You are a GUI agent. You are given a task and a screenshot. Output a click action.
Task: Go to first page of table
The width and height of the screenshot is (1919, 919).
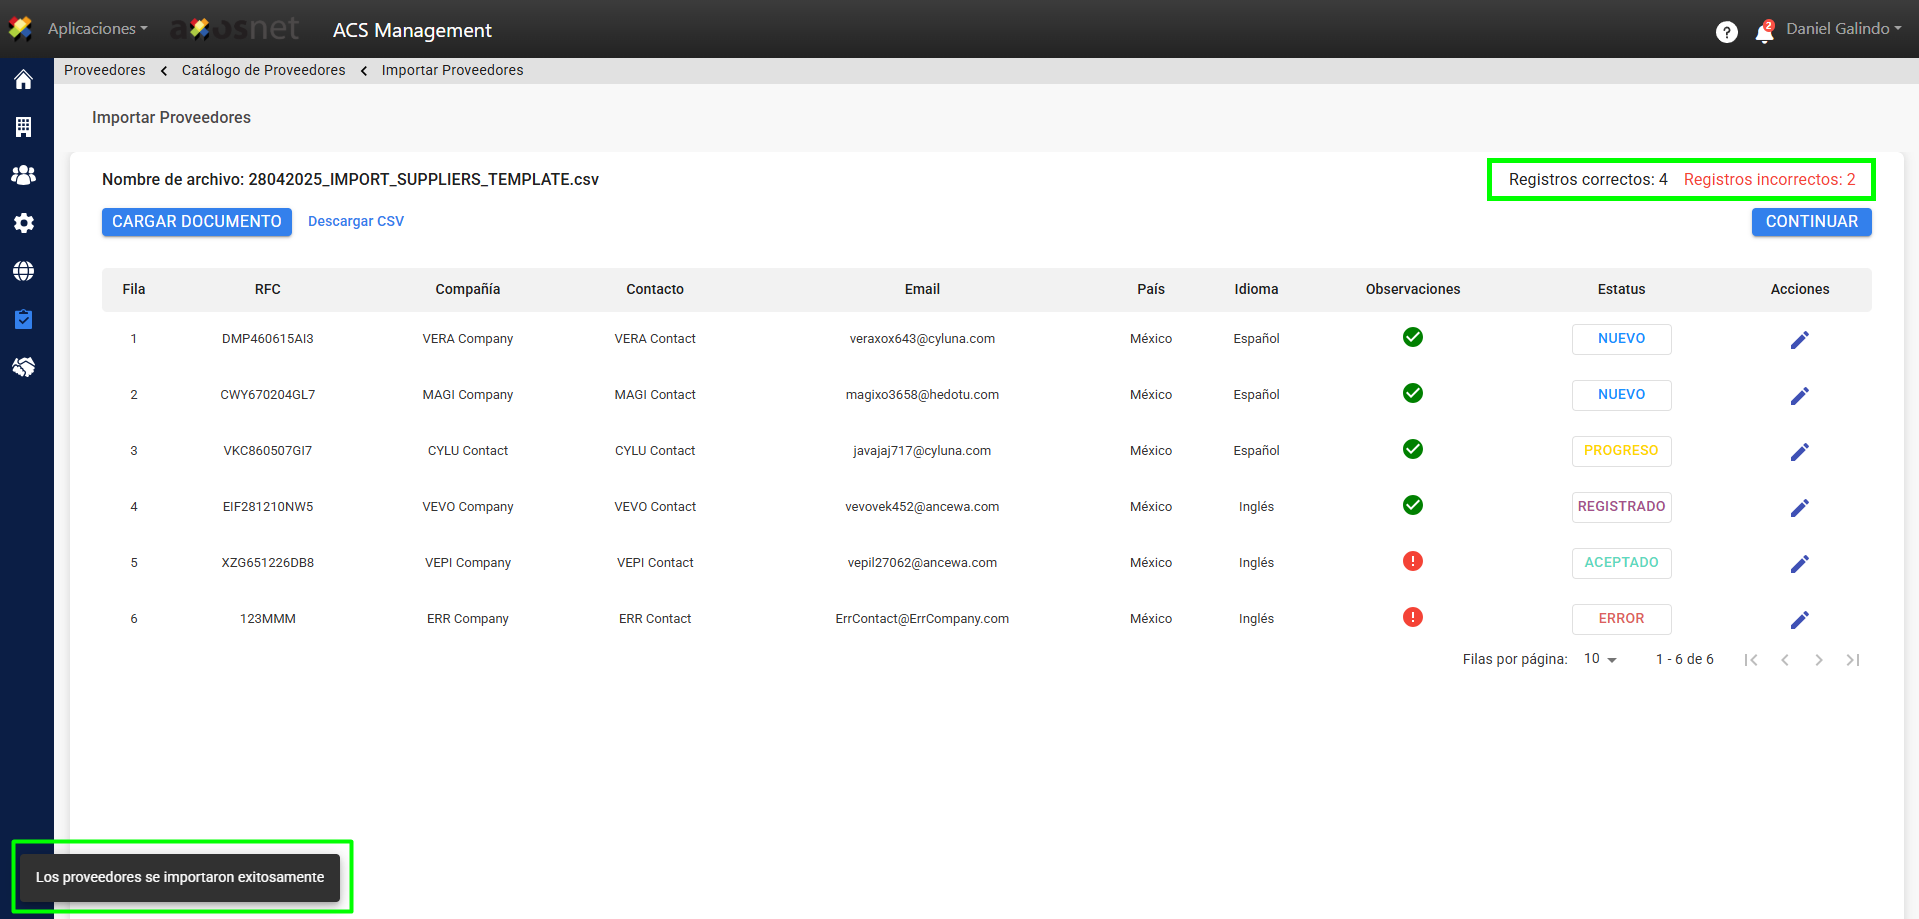tap(1750, 660)
